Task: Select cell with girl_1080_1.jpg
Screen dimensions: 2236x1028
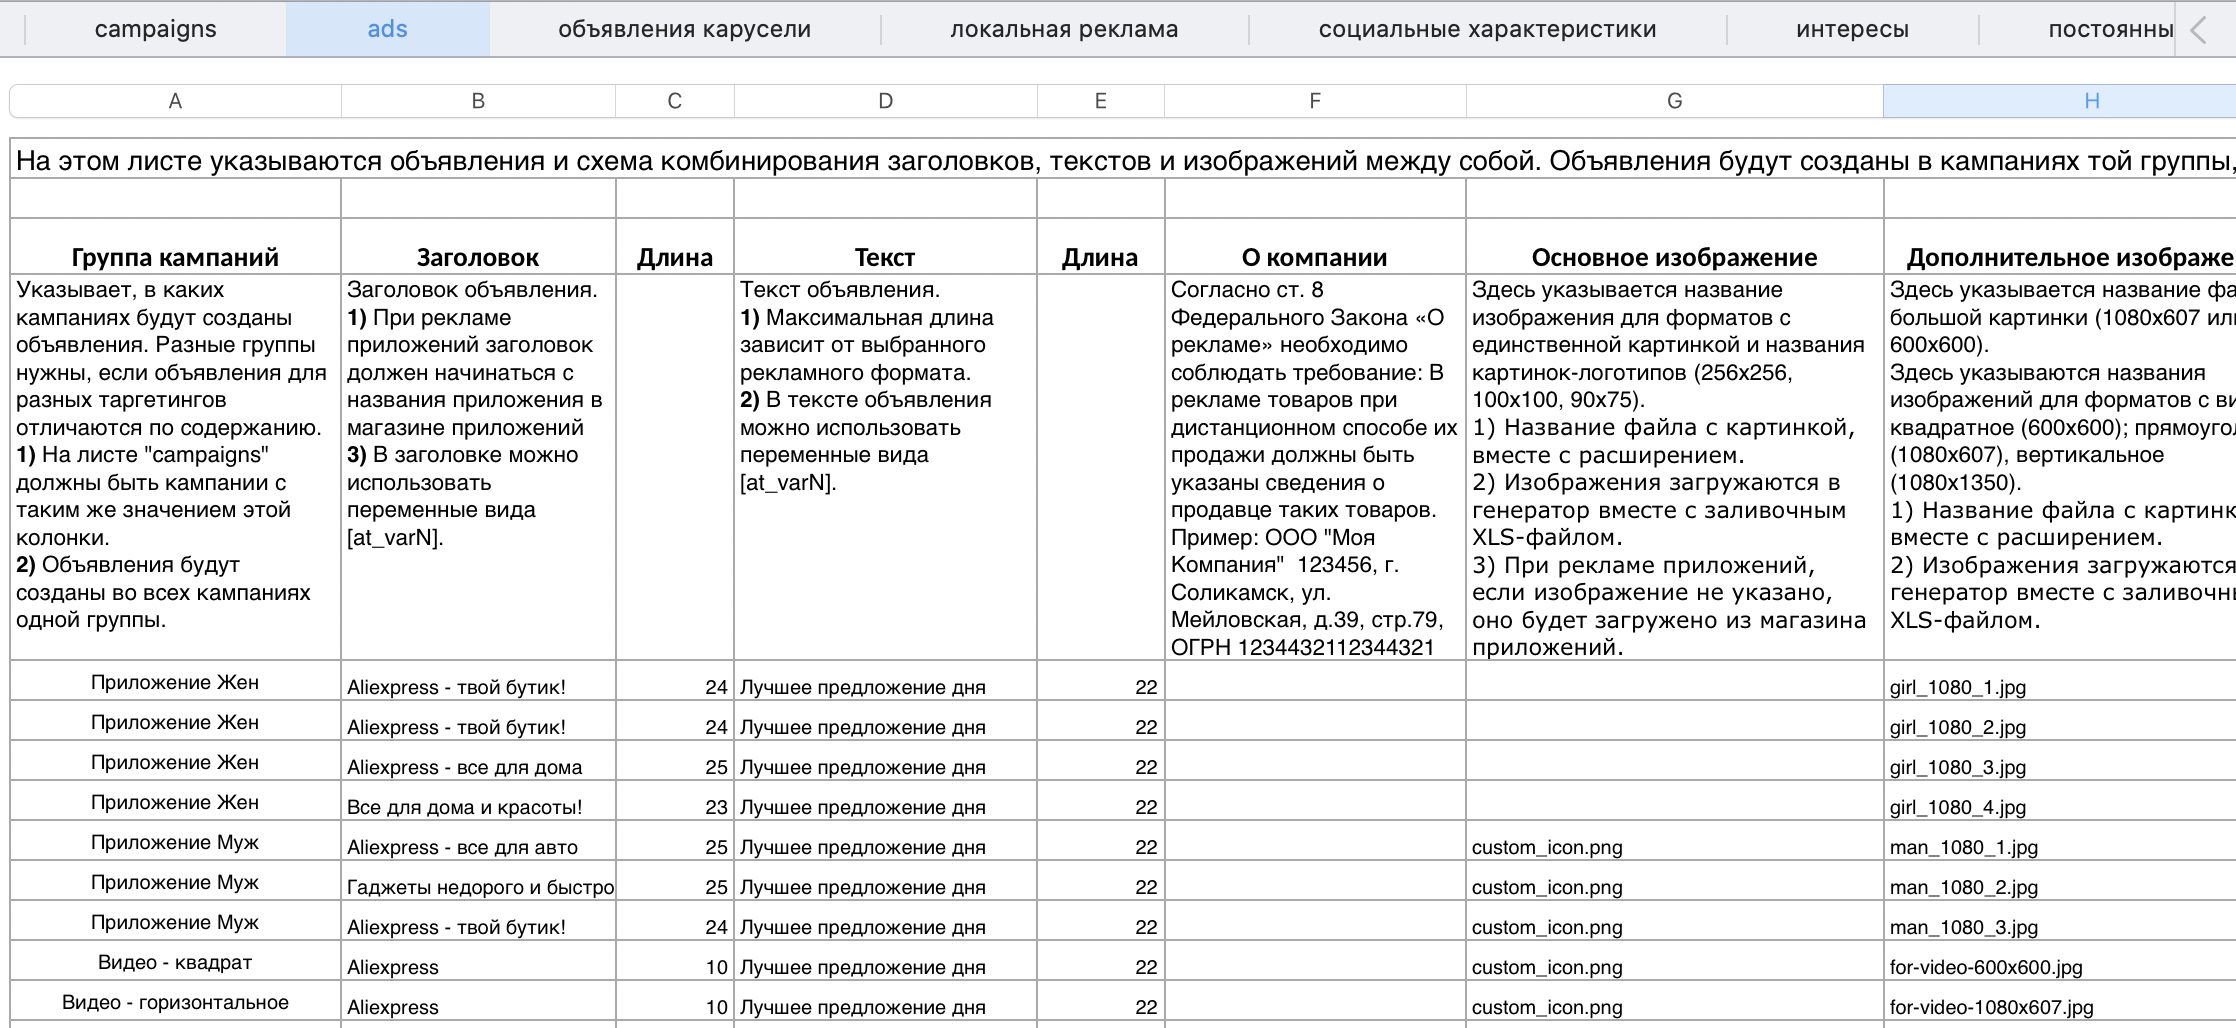Action: pyautogui.click(x=2060, y=681)
